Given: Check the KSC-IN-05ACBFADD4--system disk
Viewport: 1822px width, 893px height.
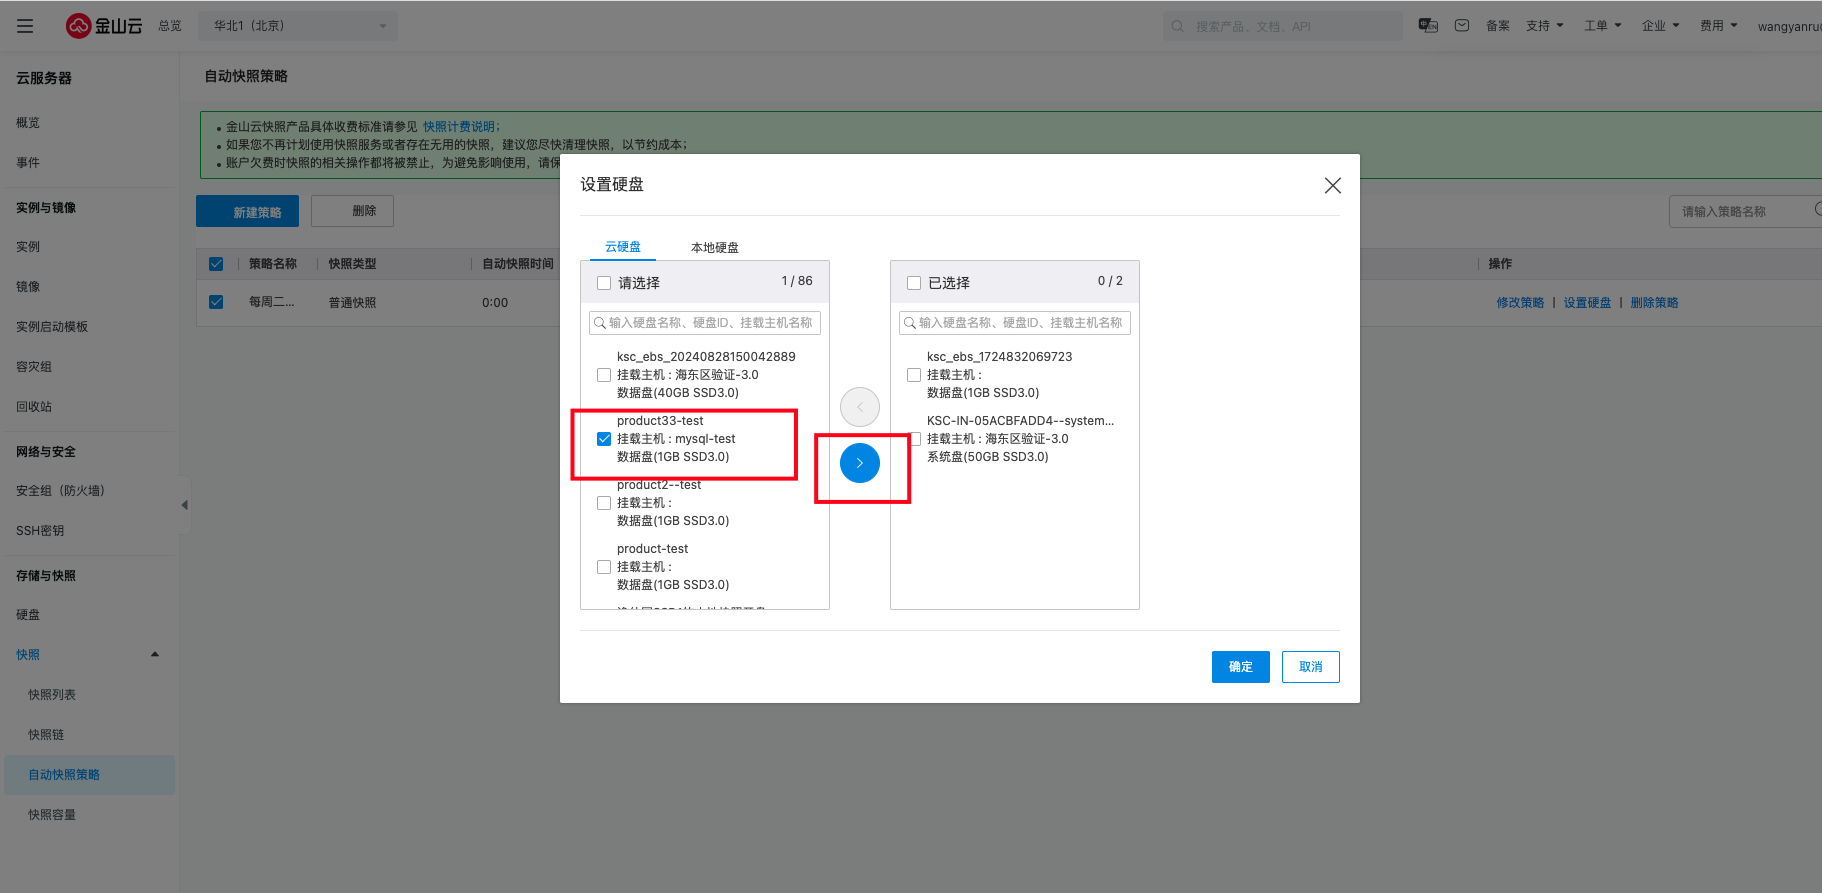Looking at the screenshot, I should [x=915, y=439].
